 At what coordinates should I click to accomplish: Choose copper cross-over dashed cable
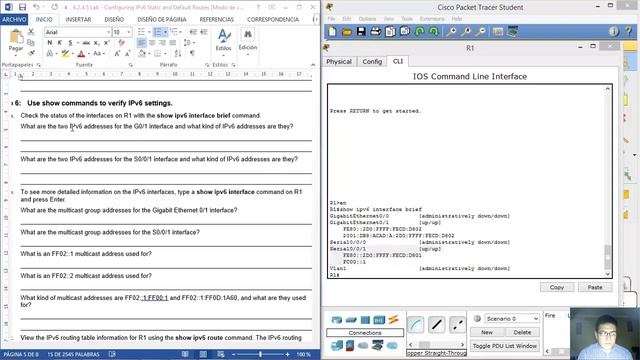coord(457,324)
